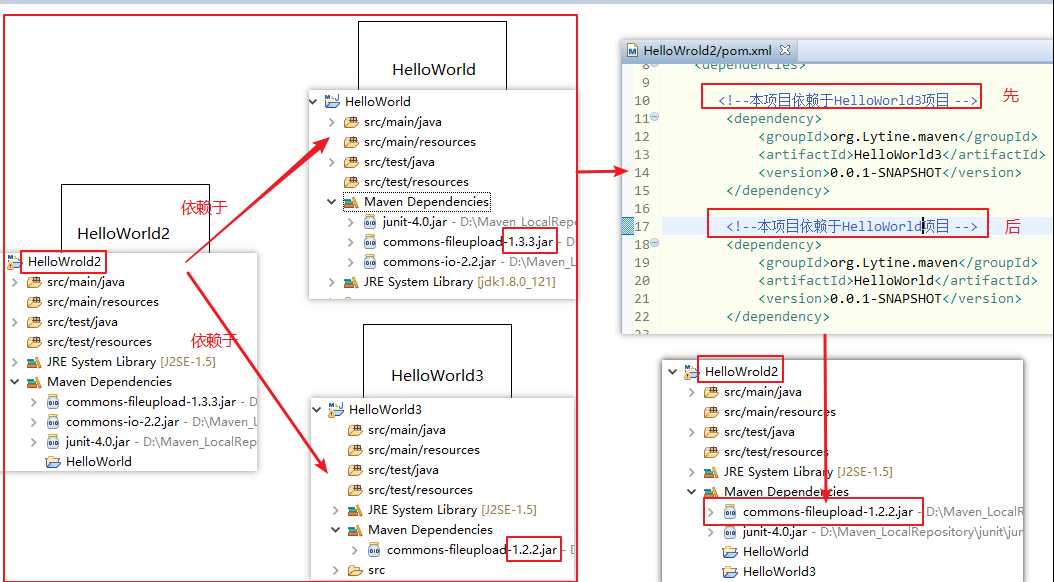Collapse Maven Dependencies in the HelloWorld3 project
The height and width of the screenshot is (582, 1054).
[x=335, y=530]
